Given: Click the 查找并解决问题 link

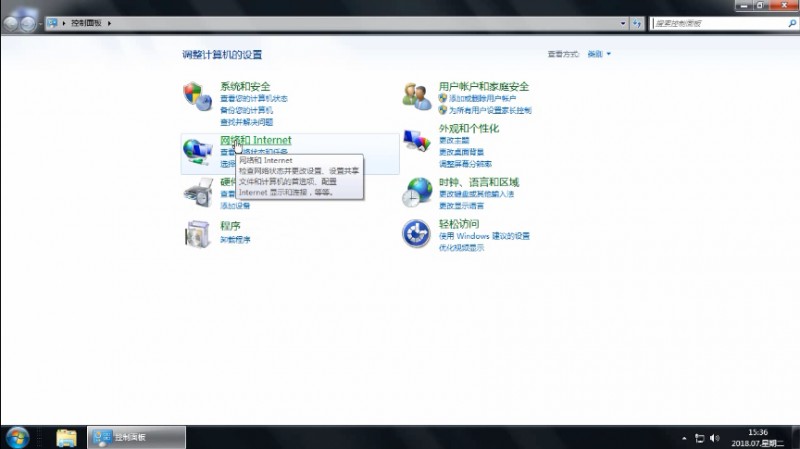Looking at the screenshot, I should pyautogui.click(x=246, y=121).
